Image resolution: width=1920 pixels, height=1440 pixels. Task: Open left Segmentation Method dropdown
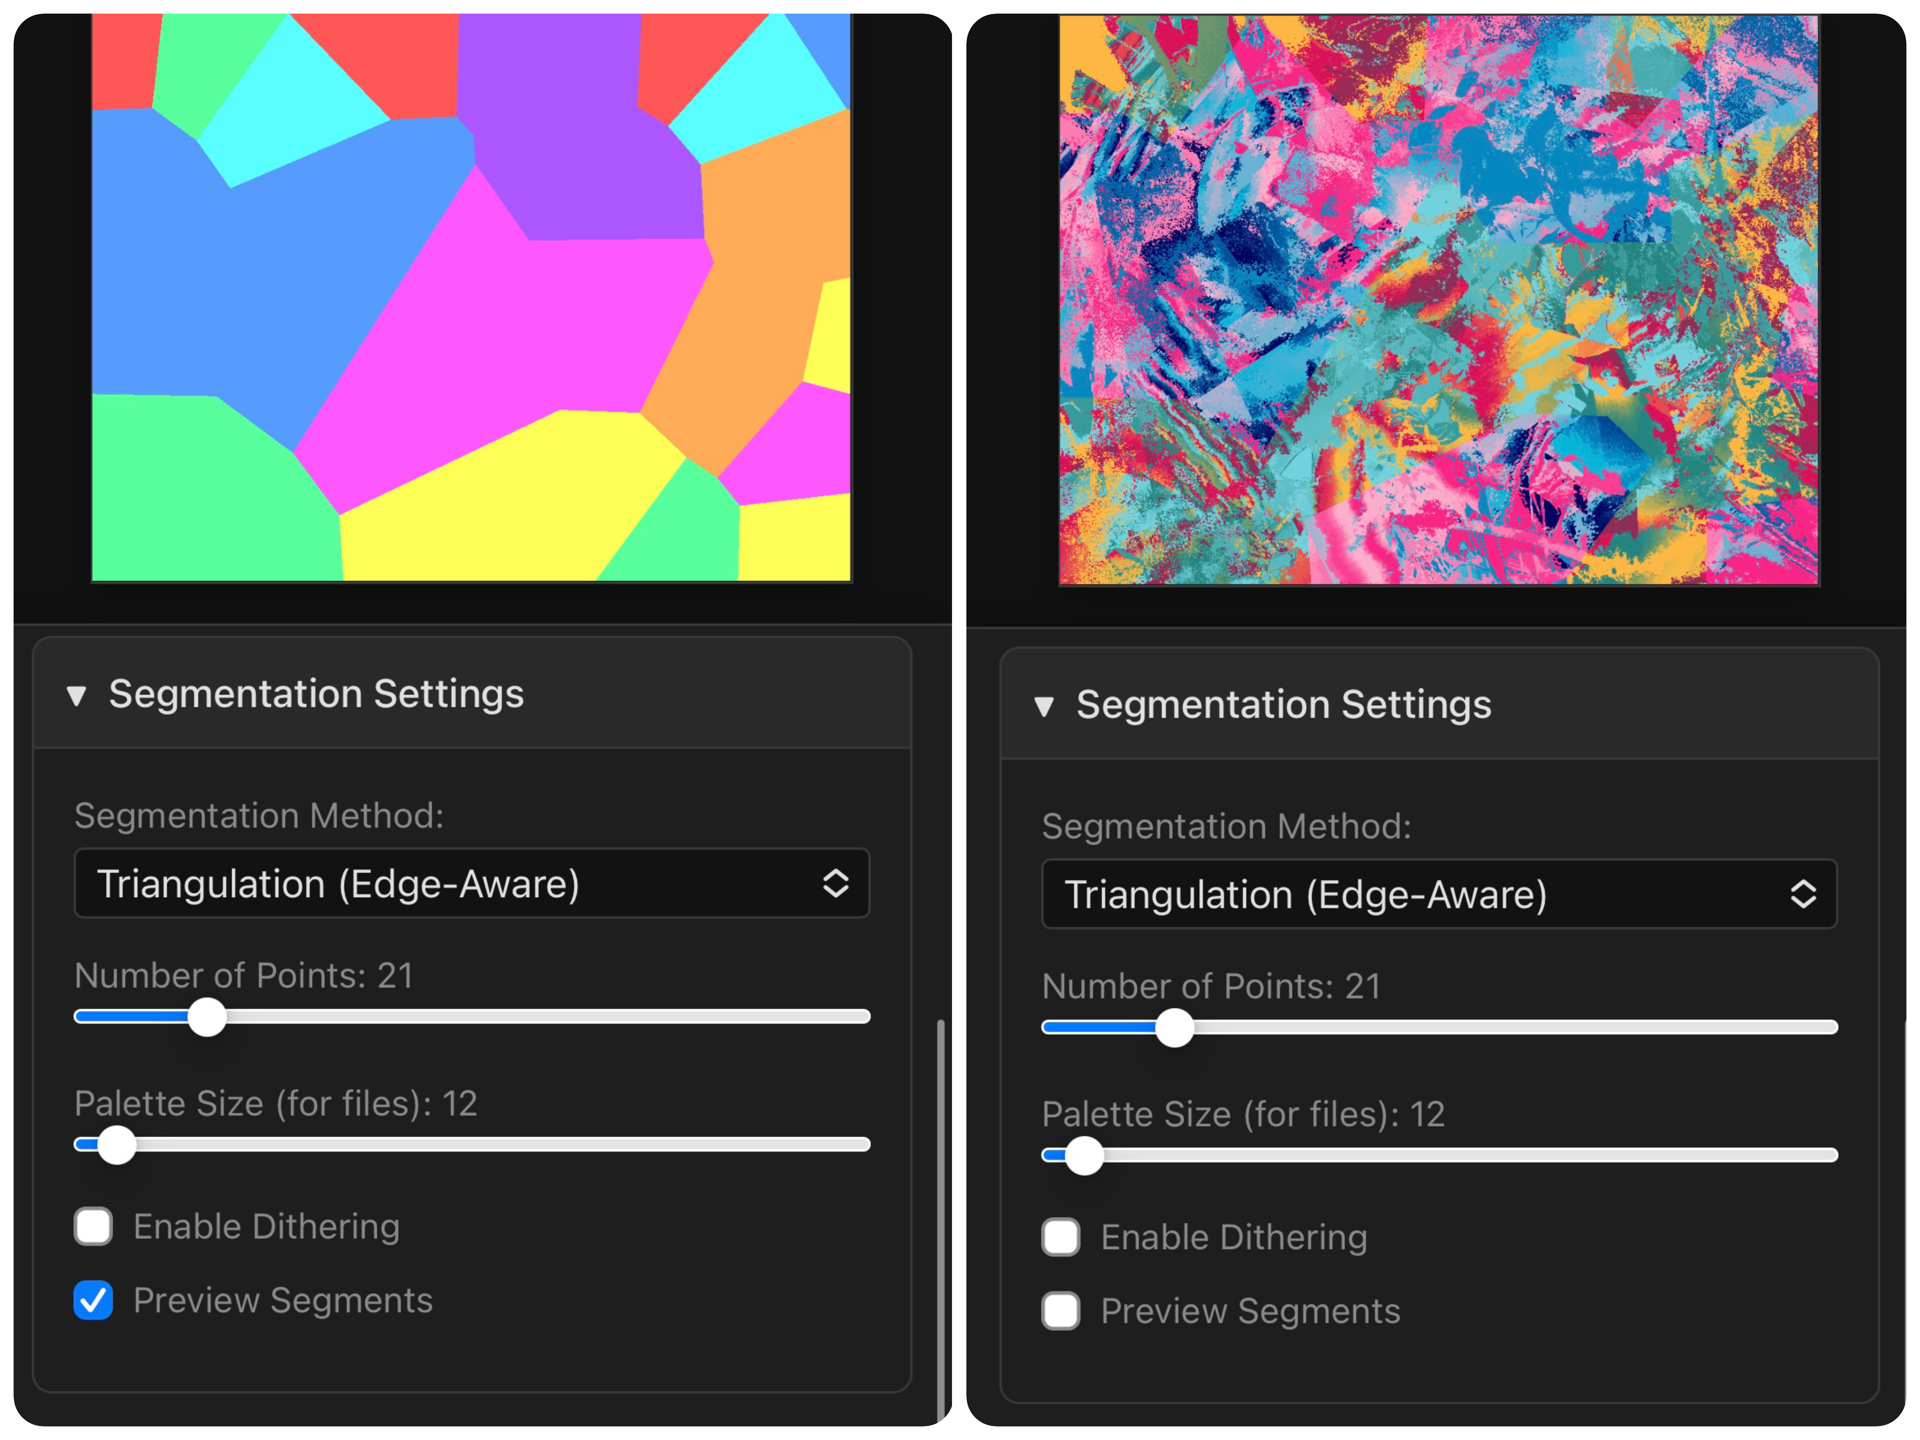[471, 884]
